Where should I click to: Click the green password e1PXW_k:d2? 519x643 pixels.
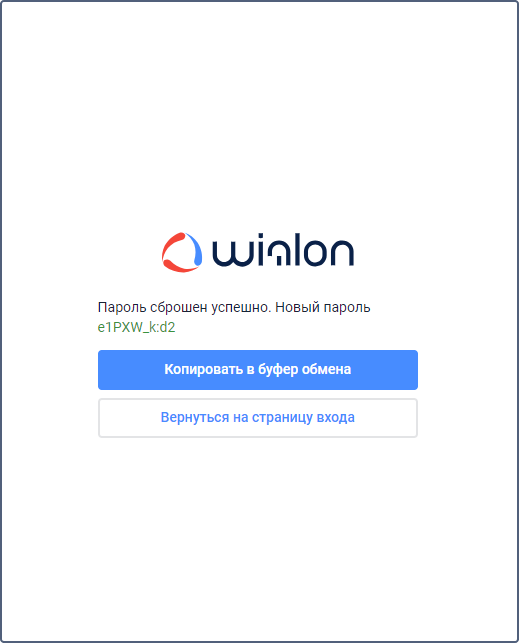tap(137, 327)
